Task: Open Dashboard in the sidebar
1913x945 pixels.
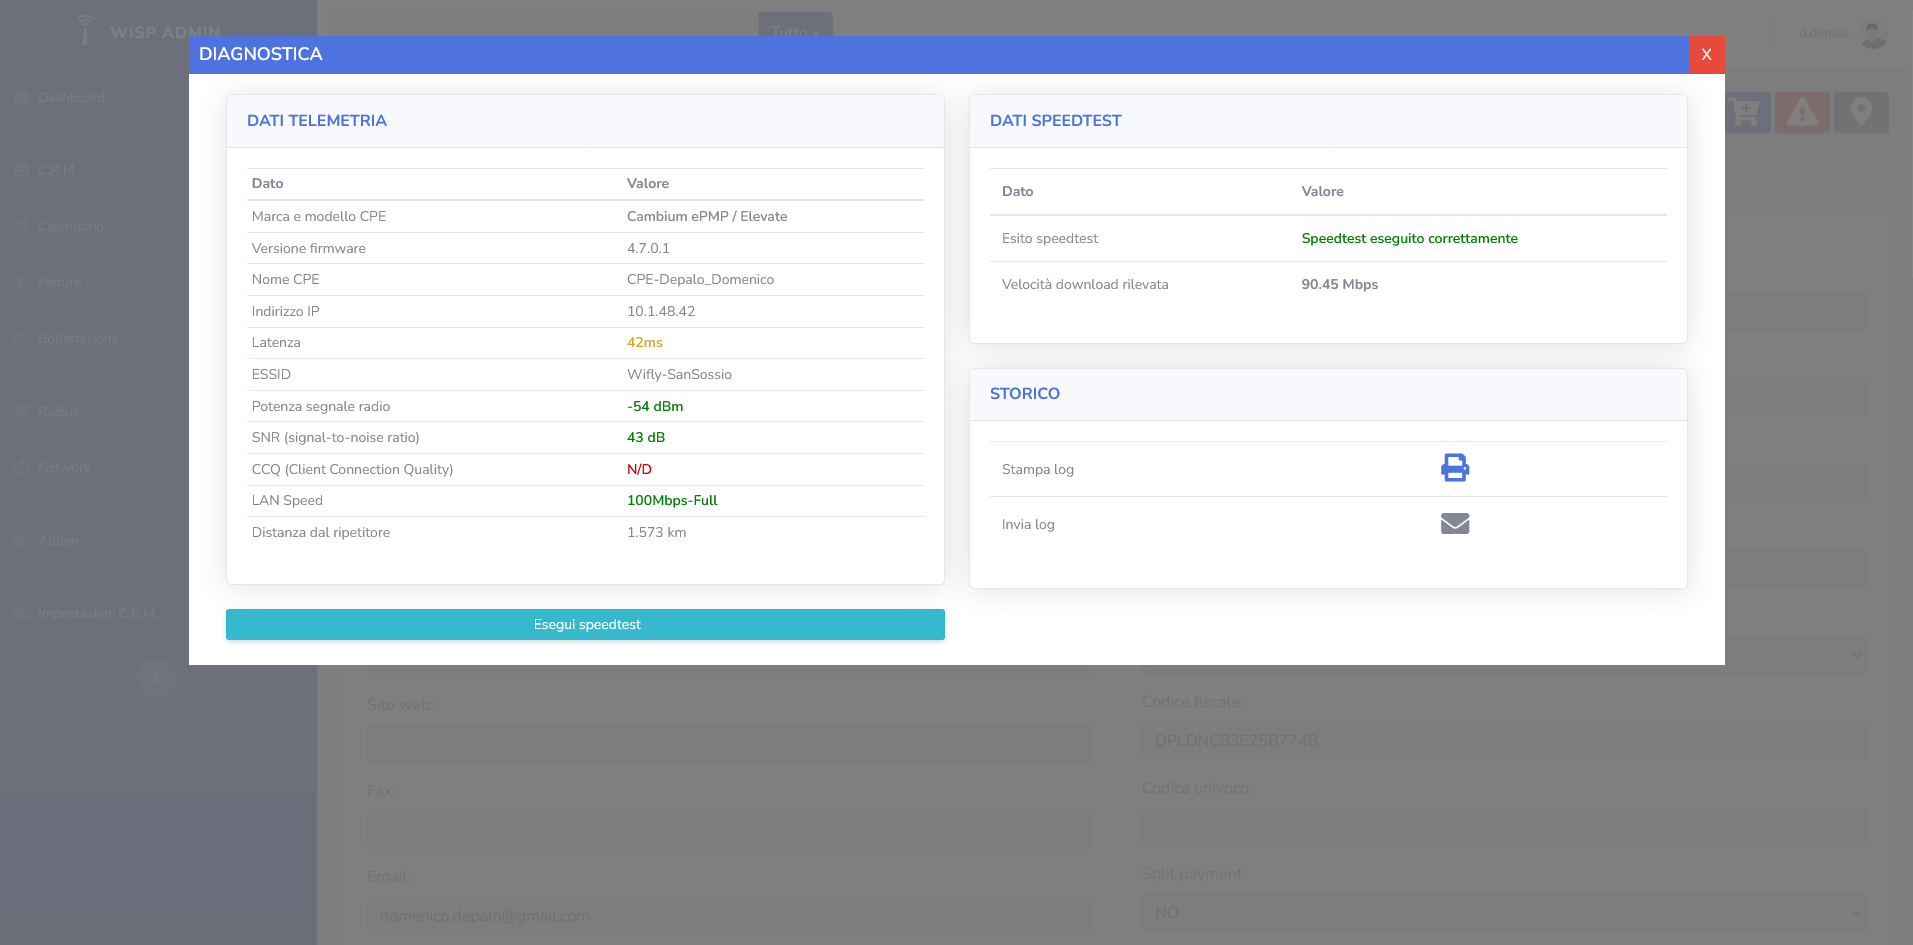Action: (71, 97)
